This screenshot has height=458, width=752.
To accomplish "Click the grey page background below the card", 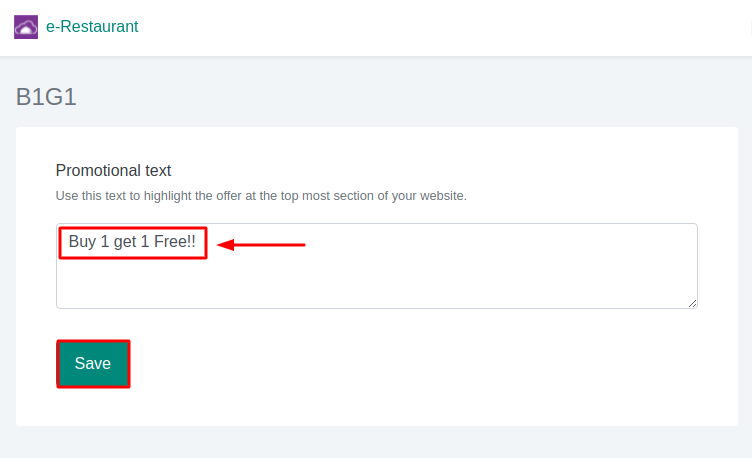I will [376, 442].
